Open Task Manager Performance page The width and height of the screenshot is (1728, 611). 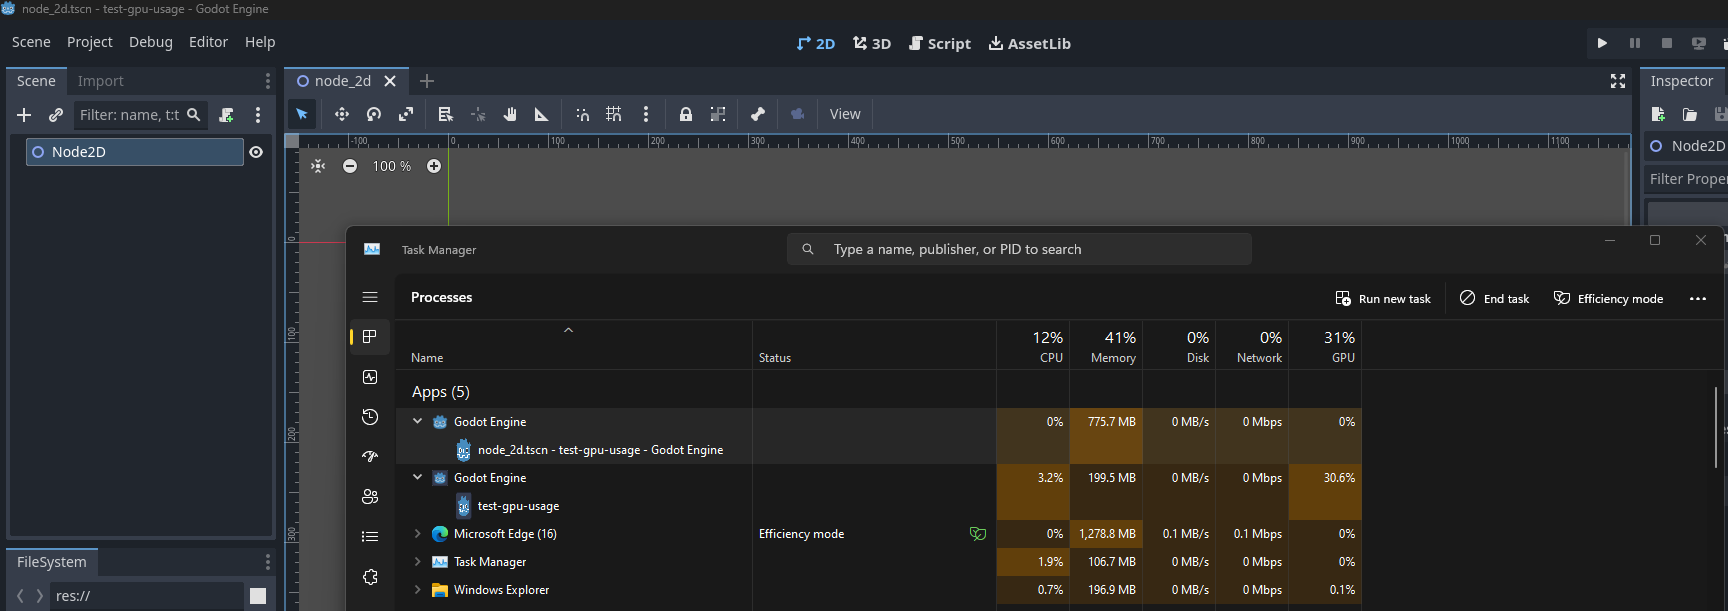[370, 377]
